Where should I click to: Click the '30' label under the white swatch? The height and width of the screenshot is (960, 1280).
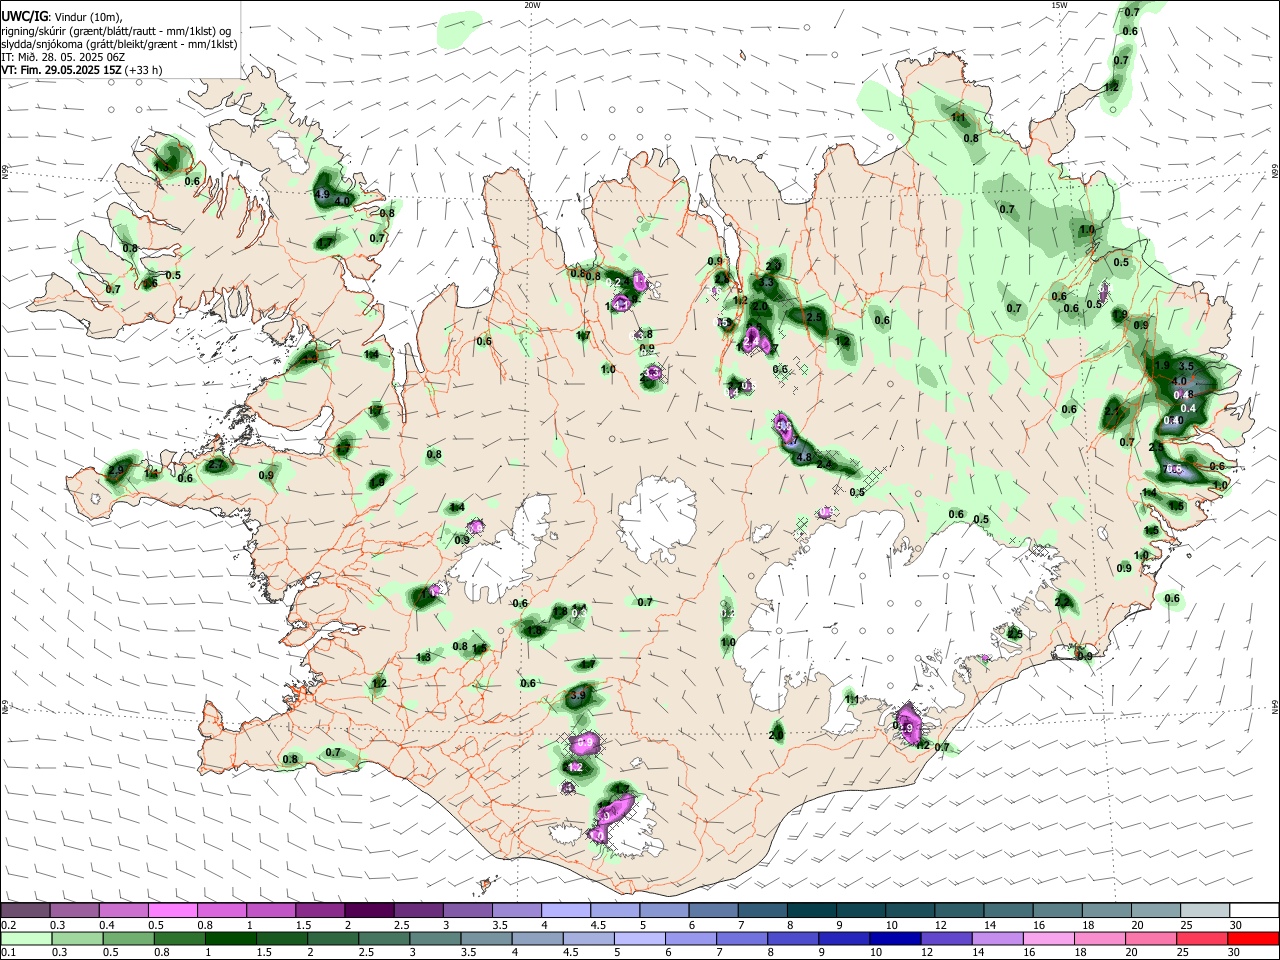[x=1235, y=925]
